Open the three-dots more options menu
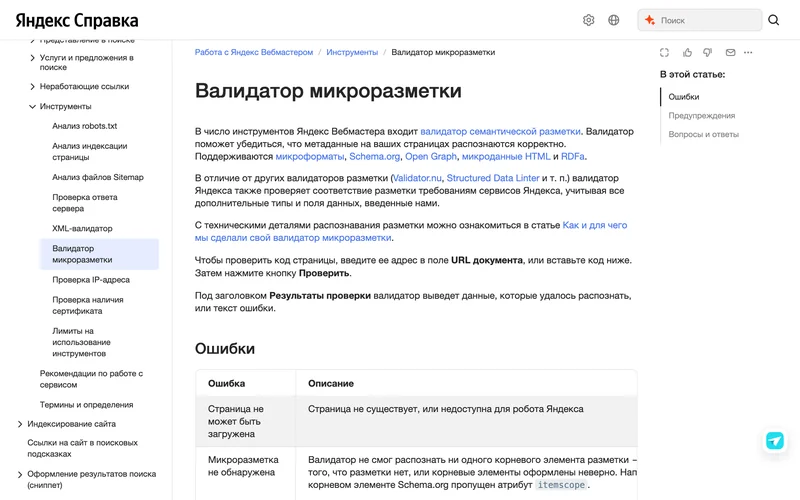The image size is (800, 500). tap(748, 53)
